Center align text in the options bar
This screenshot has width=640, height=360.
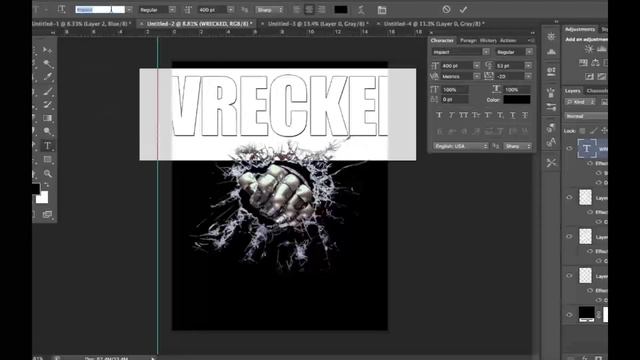point(309,9)
